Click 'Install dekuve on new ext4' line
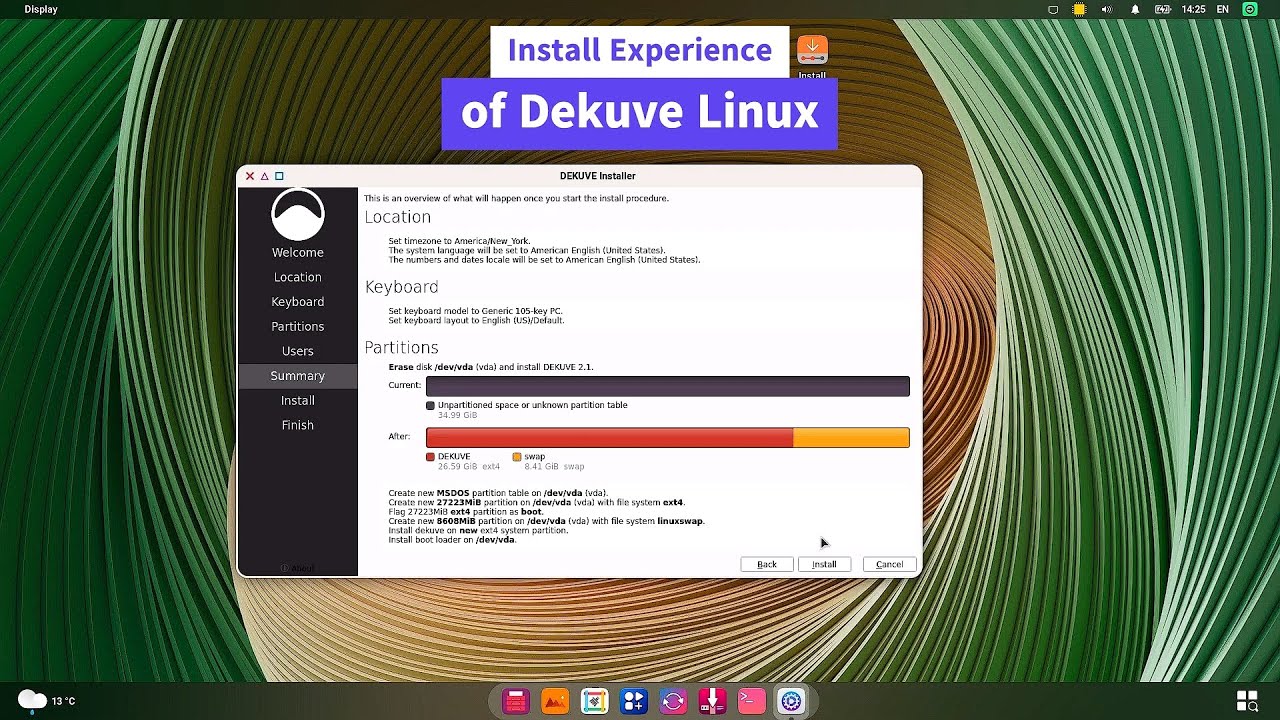 pyautogui.click(x=478, y=531)
